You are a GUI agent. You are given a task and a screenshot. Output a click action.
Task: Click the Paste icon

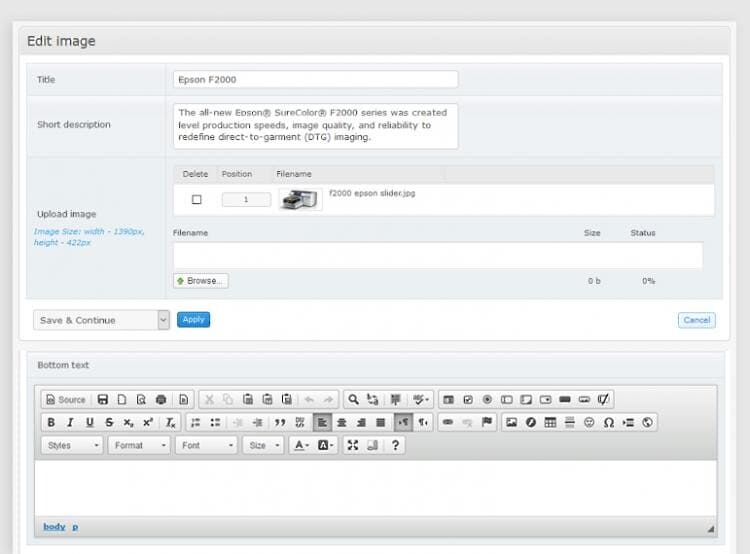click(x=248, y=399)
